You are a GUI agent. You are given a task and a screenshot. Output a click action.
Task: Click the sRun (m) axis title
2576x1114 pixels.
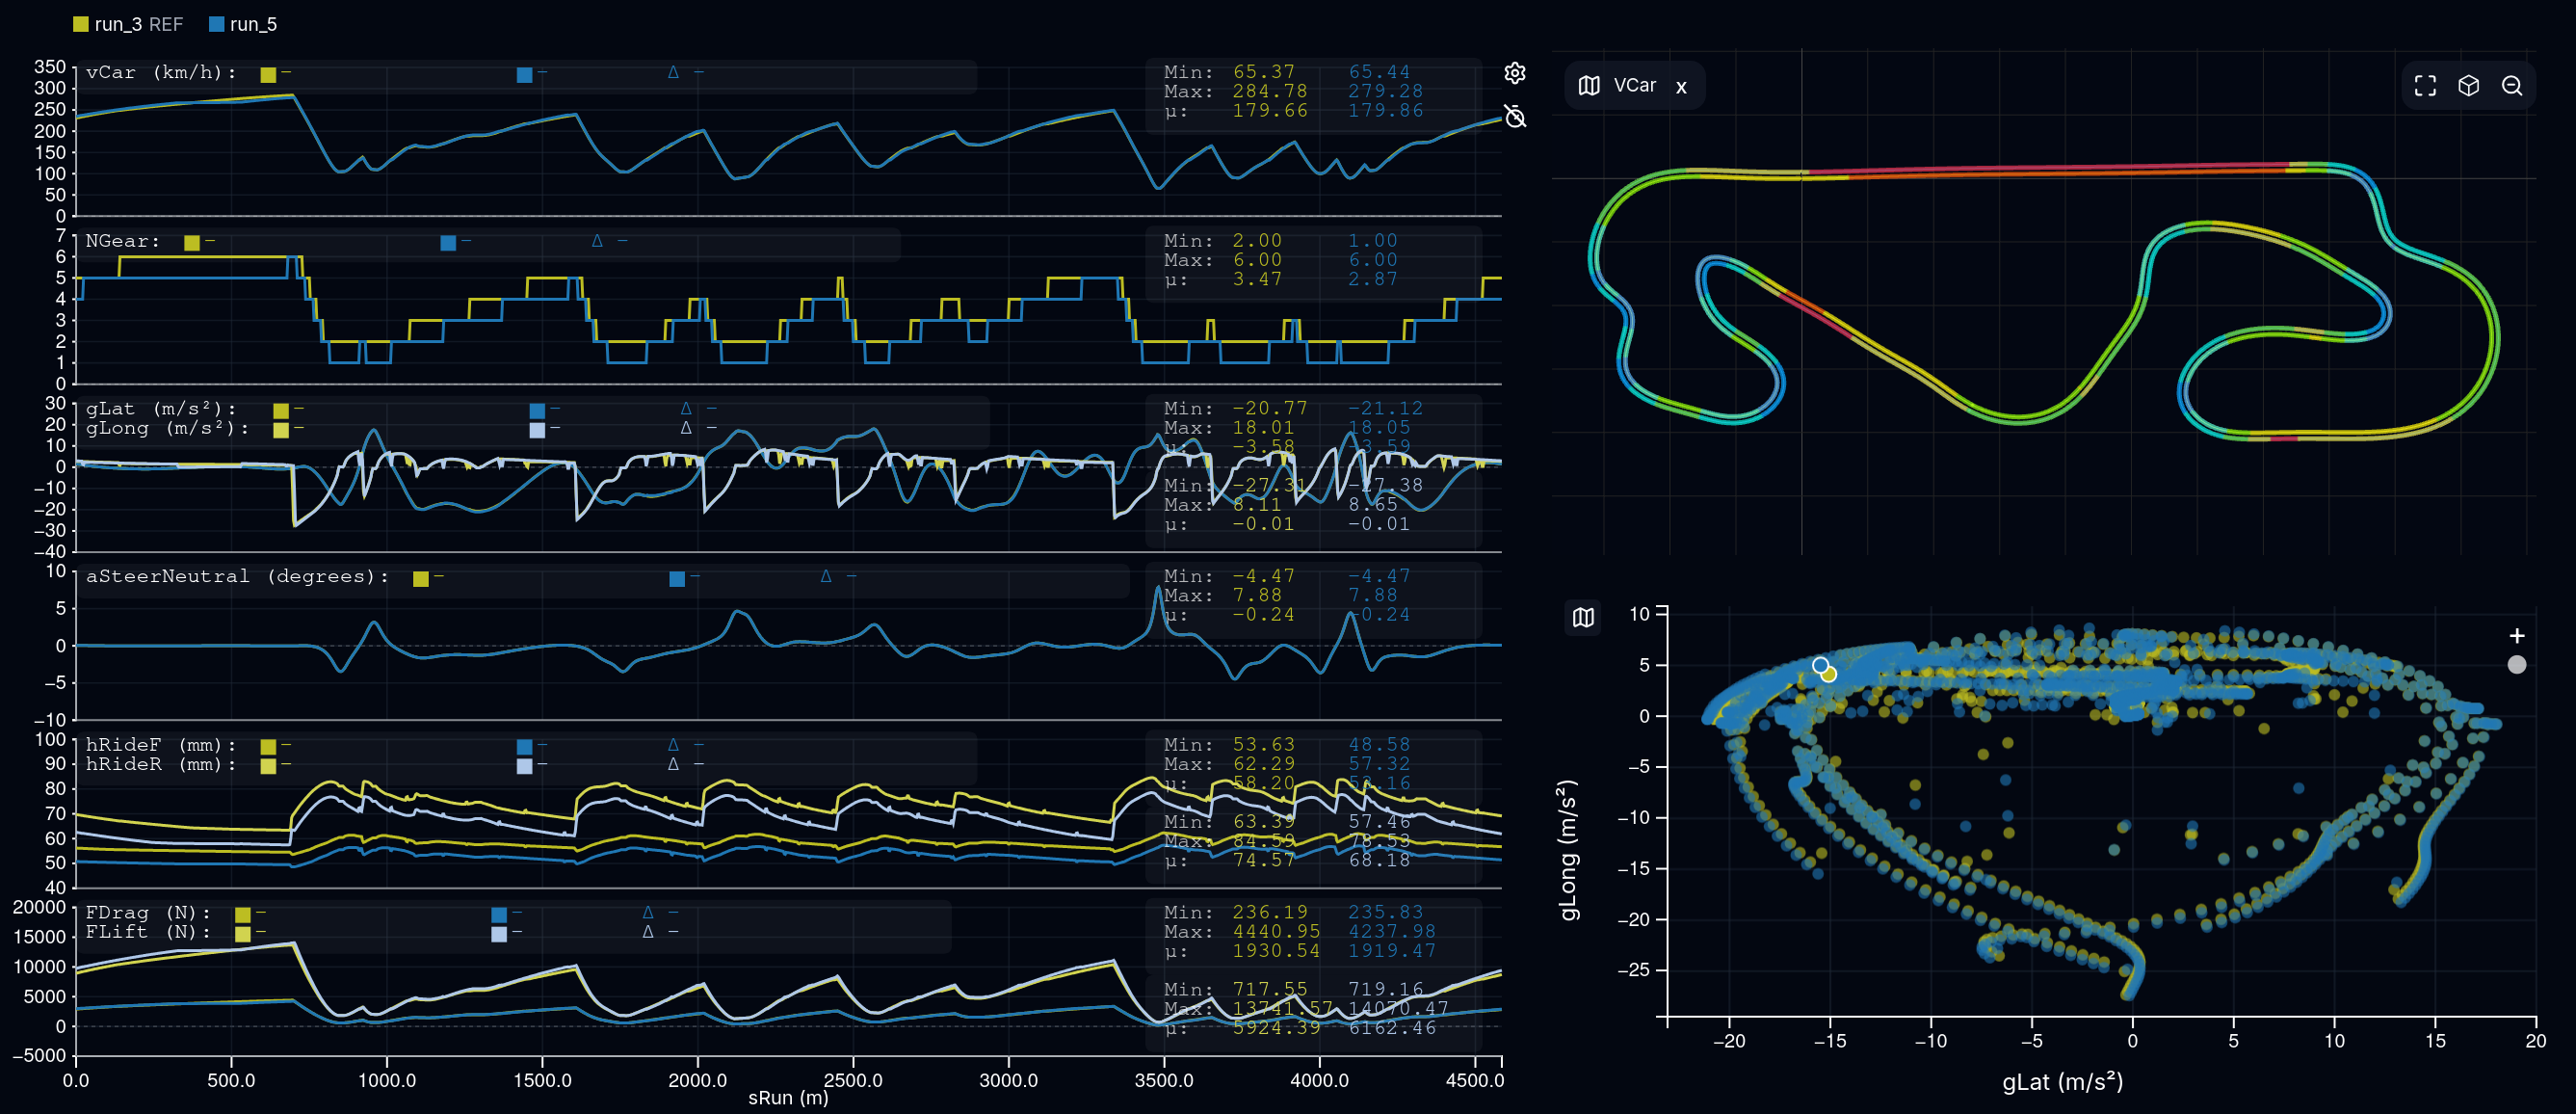788,1098
